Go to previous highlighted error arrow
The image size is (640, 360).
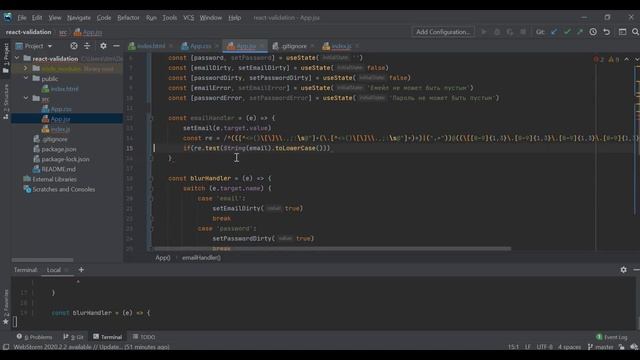[x=627, y=60]
